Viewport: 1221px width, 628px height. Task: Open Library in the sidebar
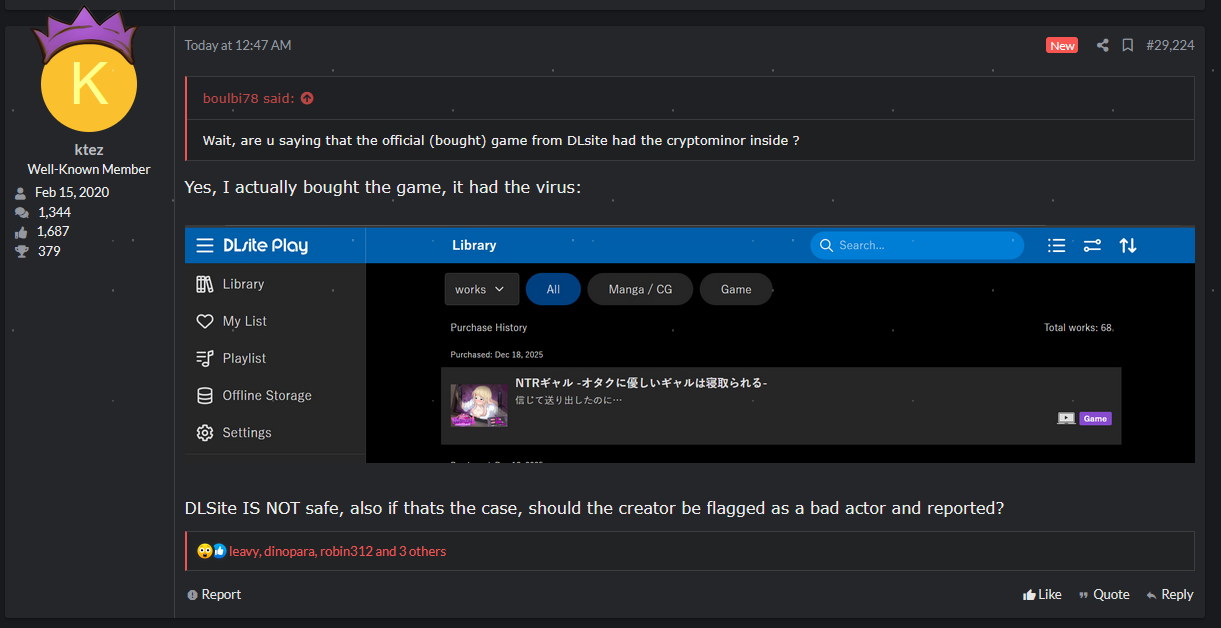pos(243,284)
